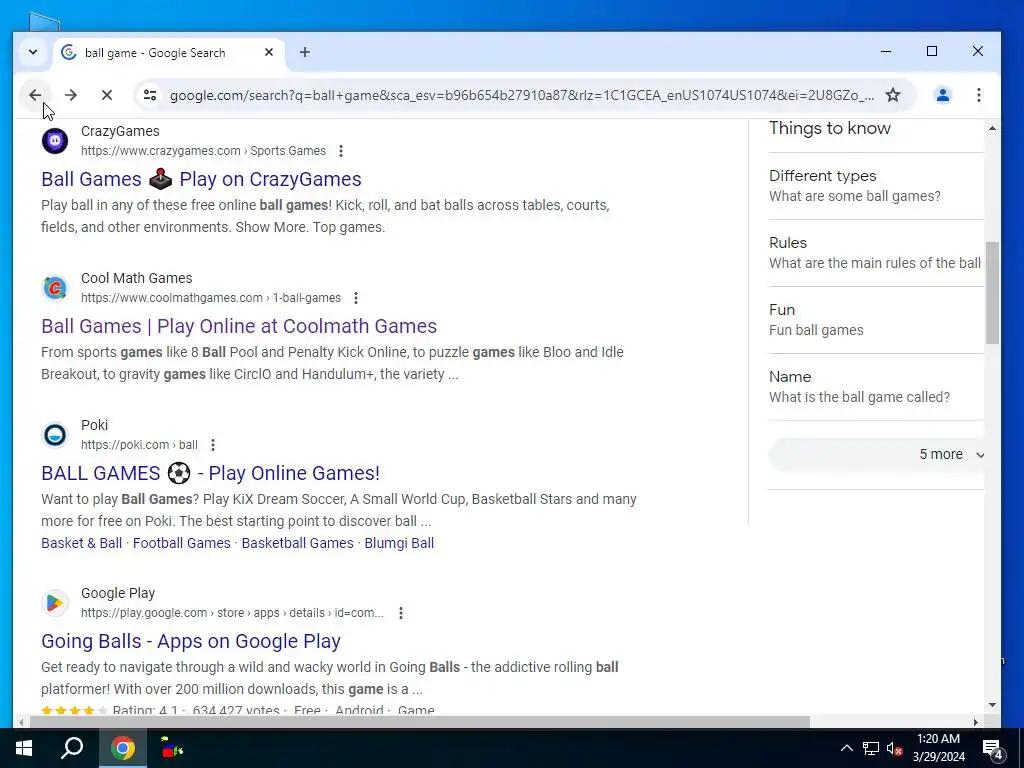The width and height of the screenshot is (1024, 768).
Task: Go back to the previous page
Action: (35, 95)
